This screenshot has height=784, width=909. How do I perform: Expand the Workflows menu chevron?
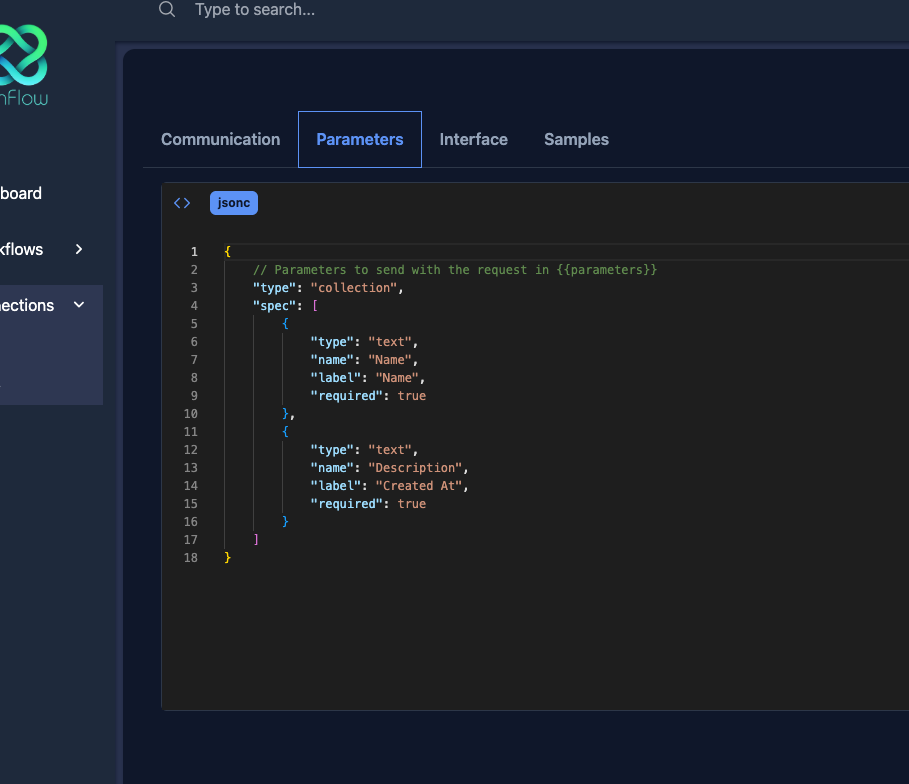(x=79, y=249)
